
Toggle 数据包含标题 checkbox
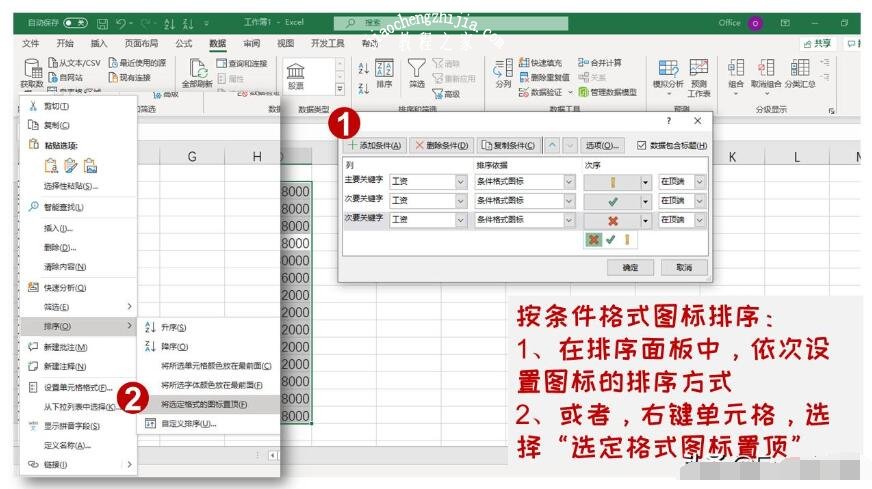pos(641,145)
